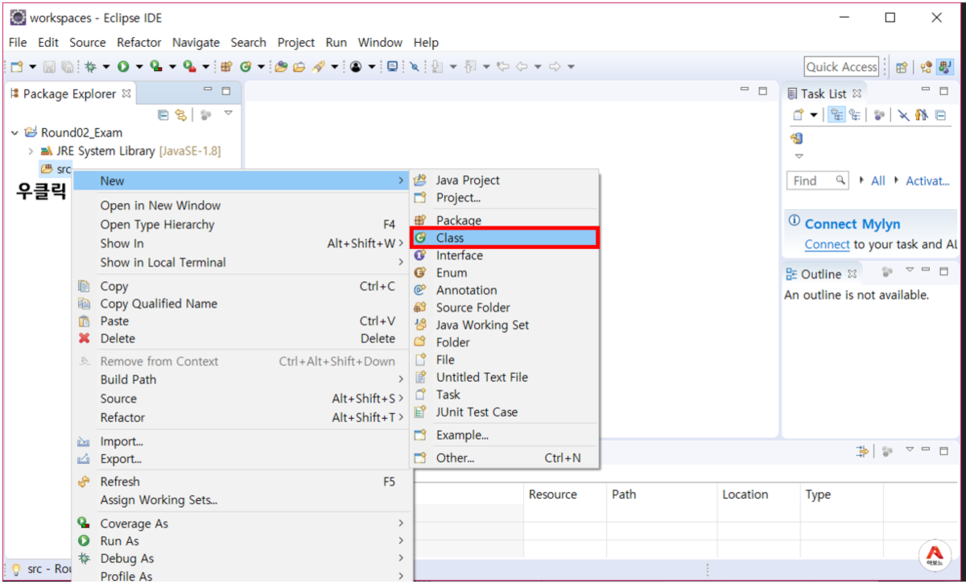966x584 pixels.
Task: Click Collapse All in Task List toolbar
Action: (x=940, y=115)
